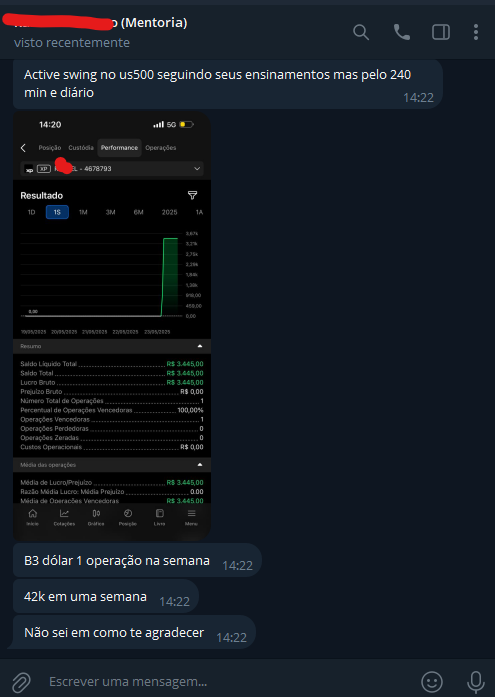
Task: Click the back arrow in the app
Action: 23,148
